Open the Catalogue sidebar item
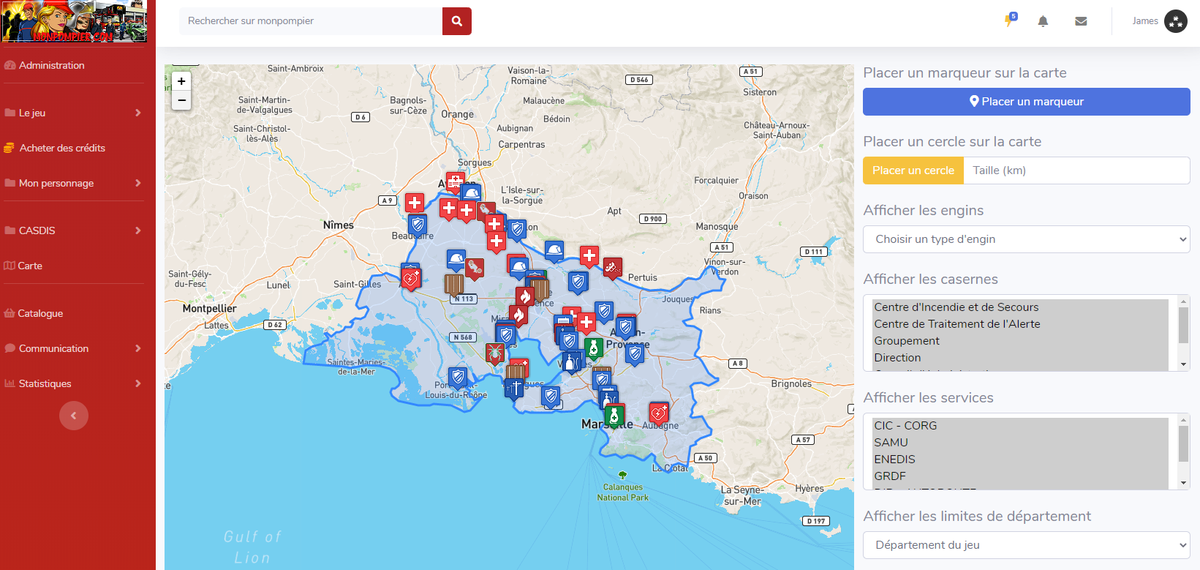Screen dimensions: 1200x570 [40, 313]
